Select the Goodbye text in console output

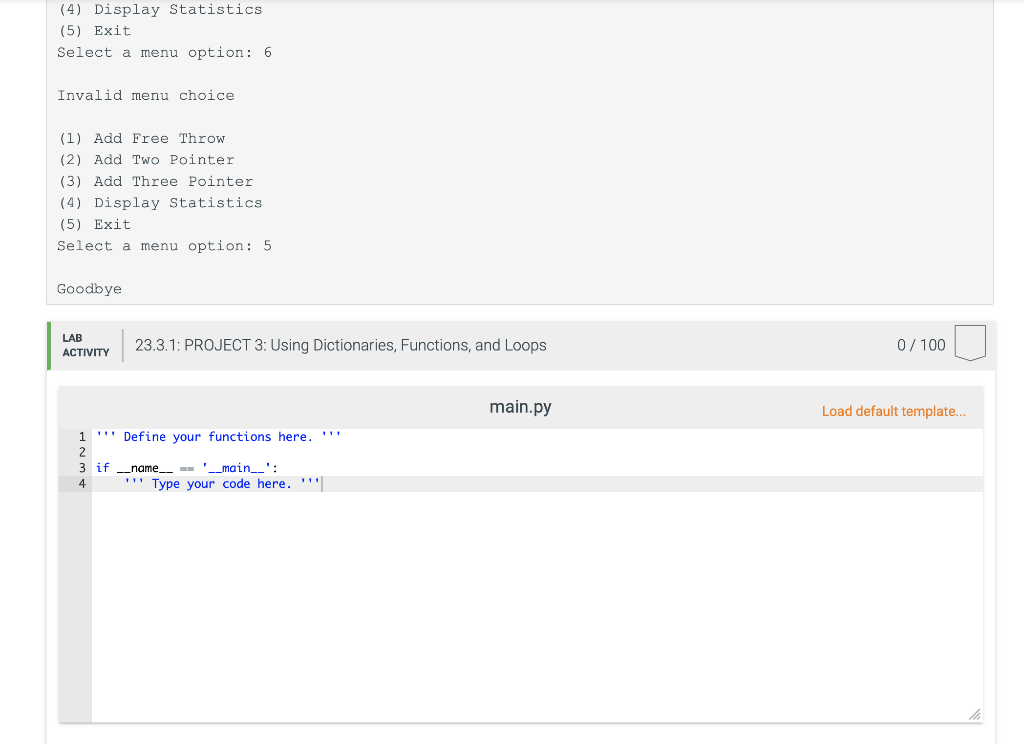(x=89, y=288)
